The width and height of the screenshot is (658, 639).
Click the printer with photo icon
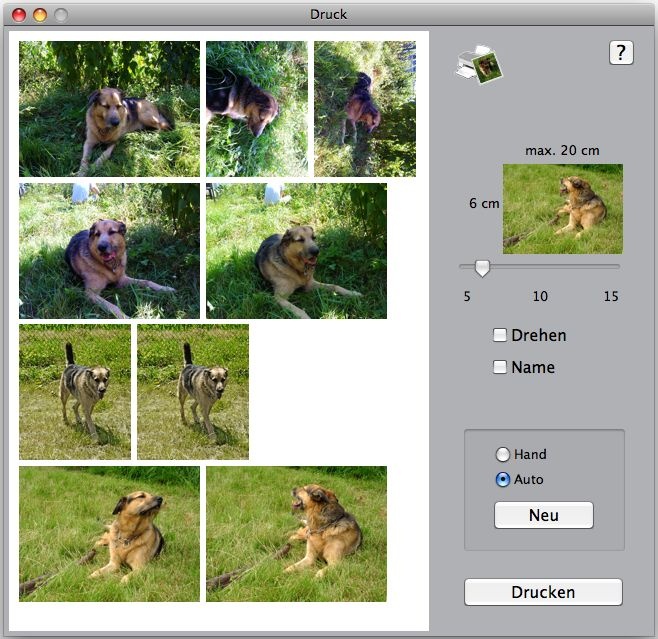pyautogui.click(x=478, y=65)
